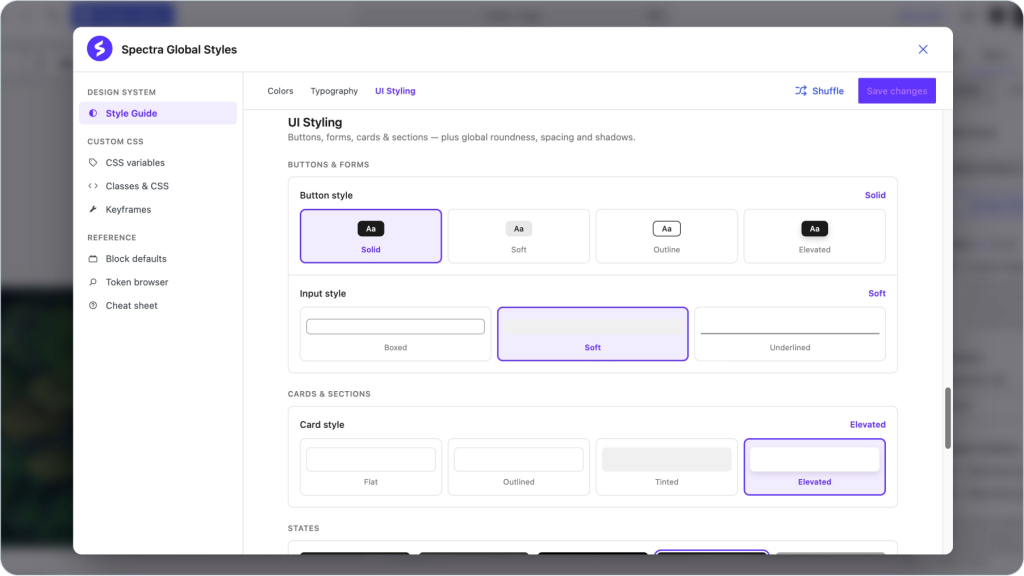Close the Global Styles dialog

point(923,50)
